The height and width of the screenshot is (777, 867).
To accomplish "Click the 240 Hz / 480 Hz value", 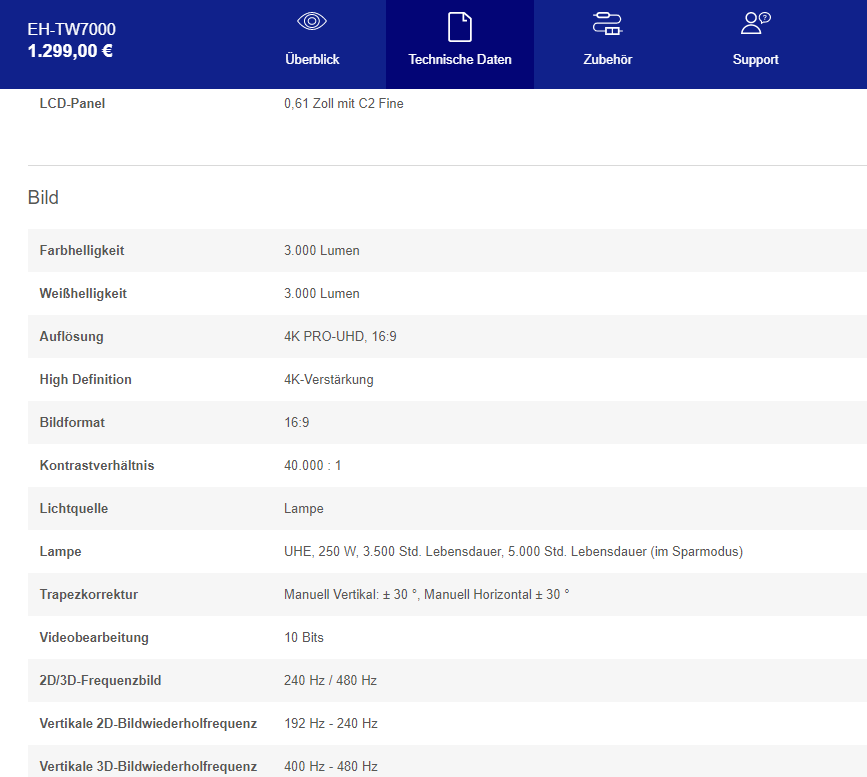I will pos(330,681).
